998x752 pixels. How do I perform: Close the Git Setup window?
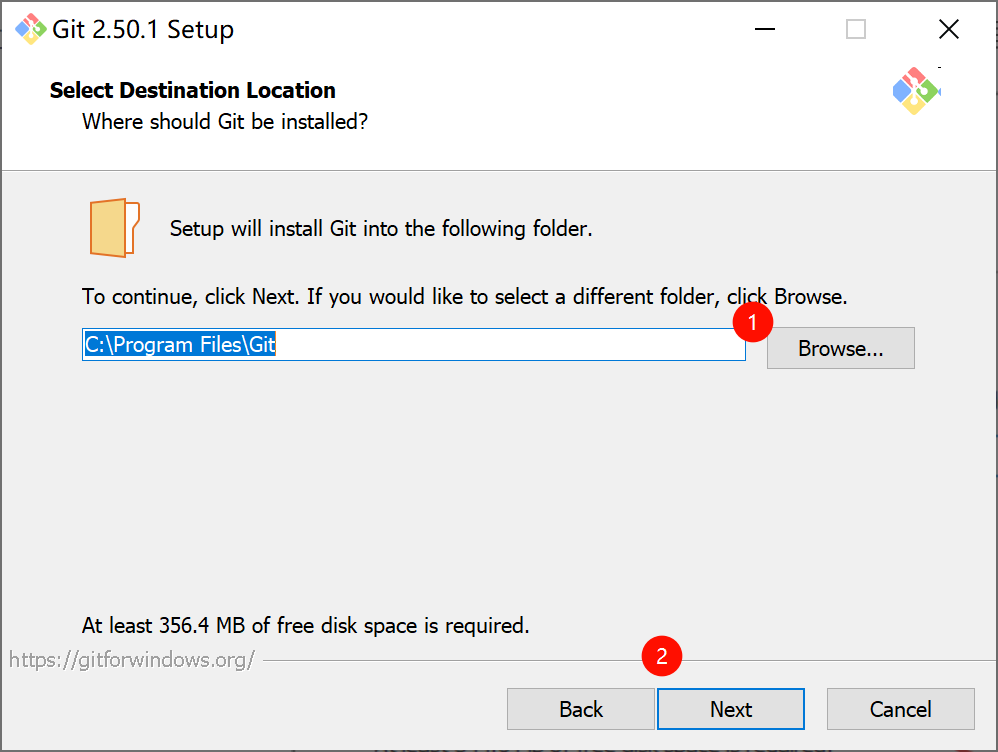click(x=948, y=29)
